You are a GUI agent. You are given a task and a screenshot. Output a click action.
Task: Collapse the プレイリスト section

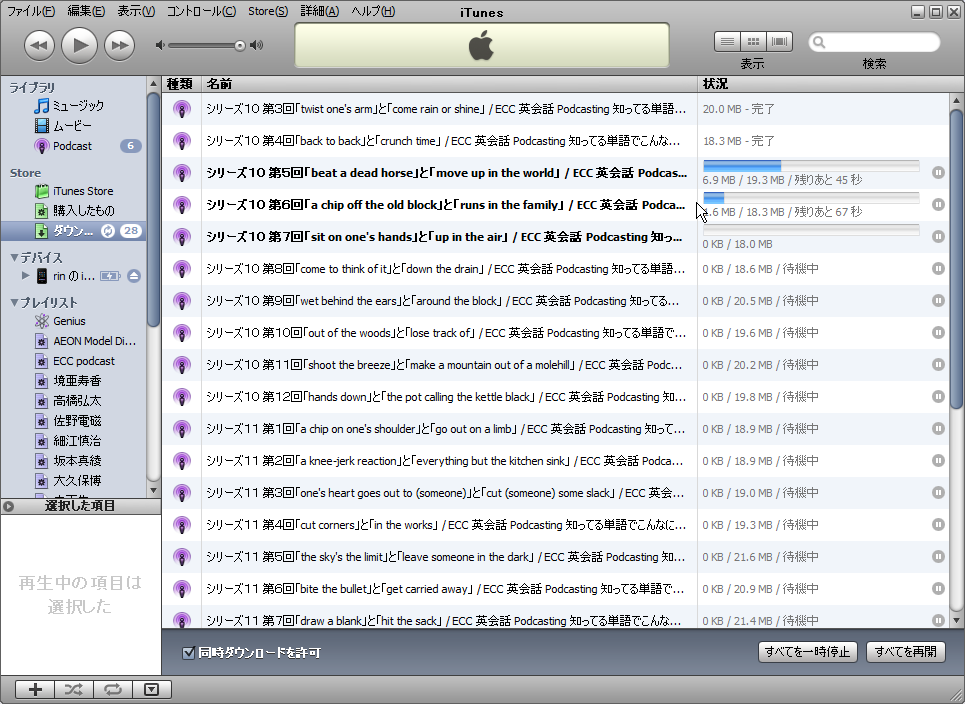pyautogui.click(x=14, y=302)
